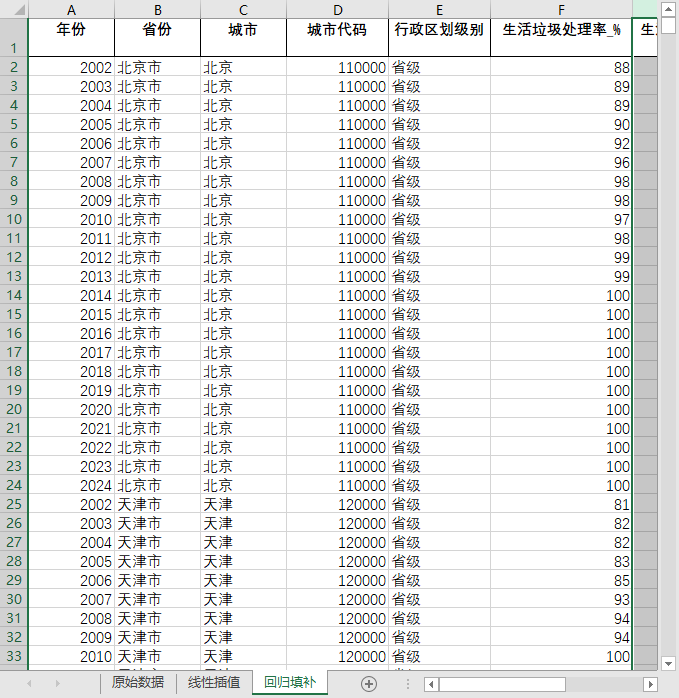The image size is (679, 698).
Task: Click value 100 in row 14
Action: (x=561, y=295)
